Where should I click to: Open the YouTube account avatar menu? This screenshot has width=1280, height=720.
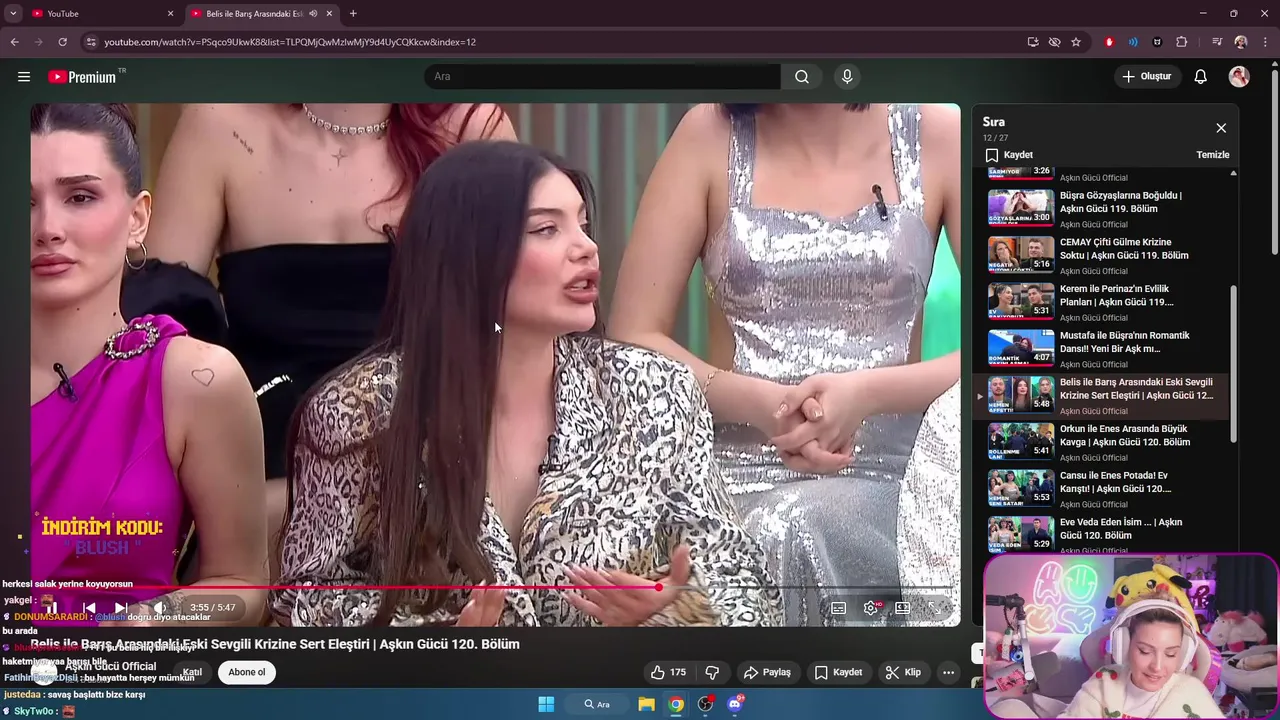click(x=1239, y=77)
